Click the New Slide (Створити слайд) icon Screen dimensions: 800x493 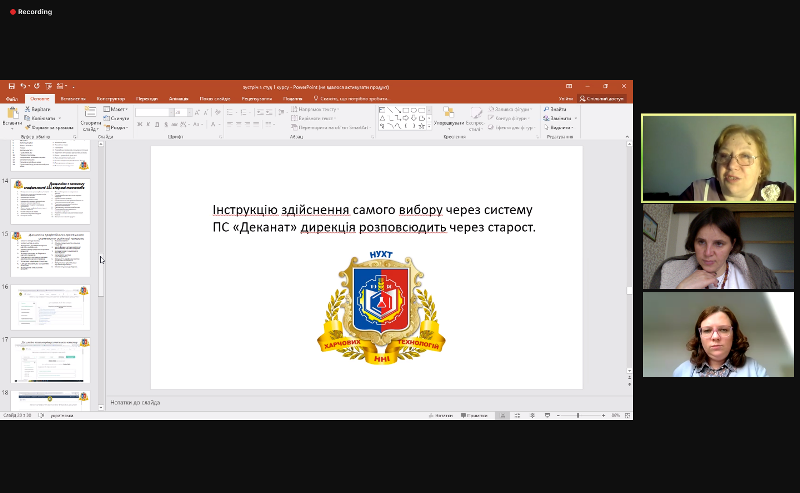90,116
